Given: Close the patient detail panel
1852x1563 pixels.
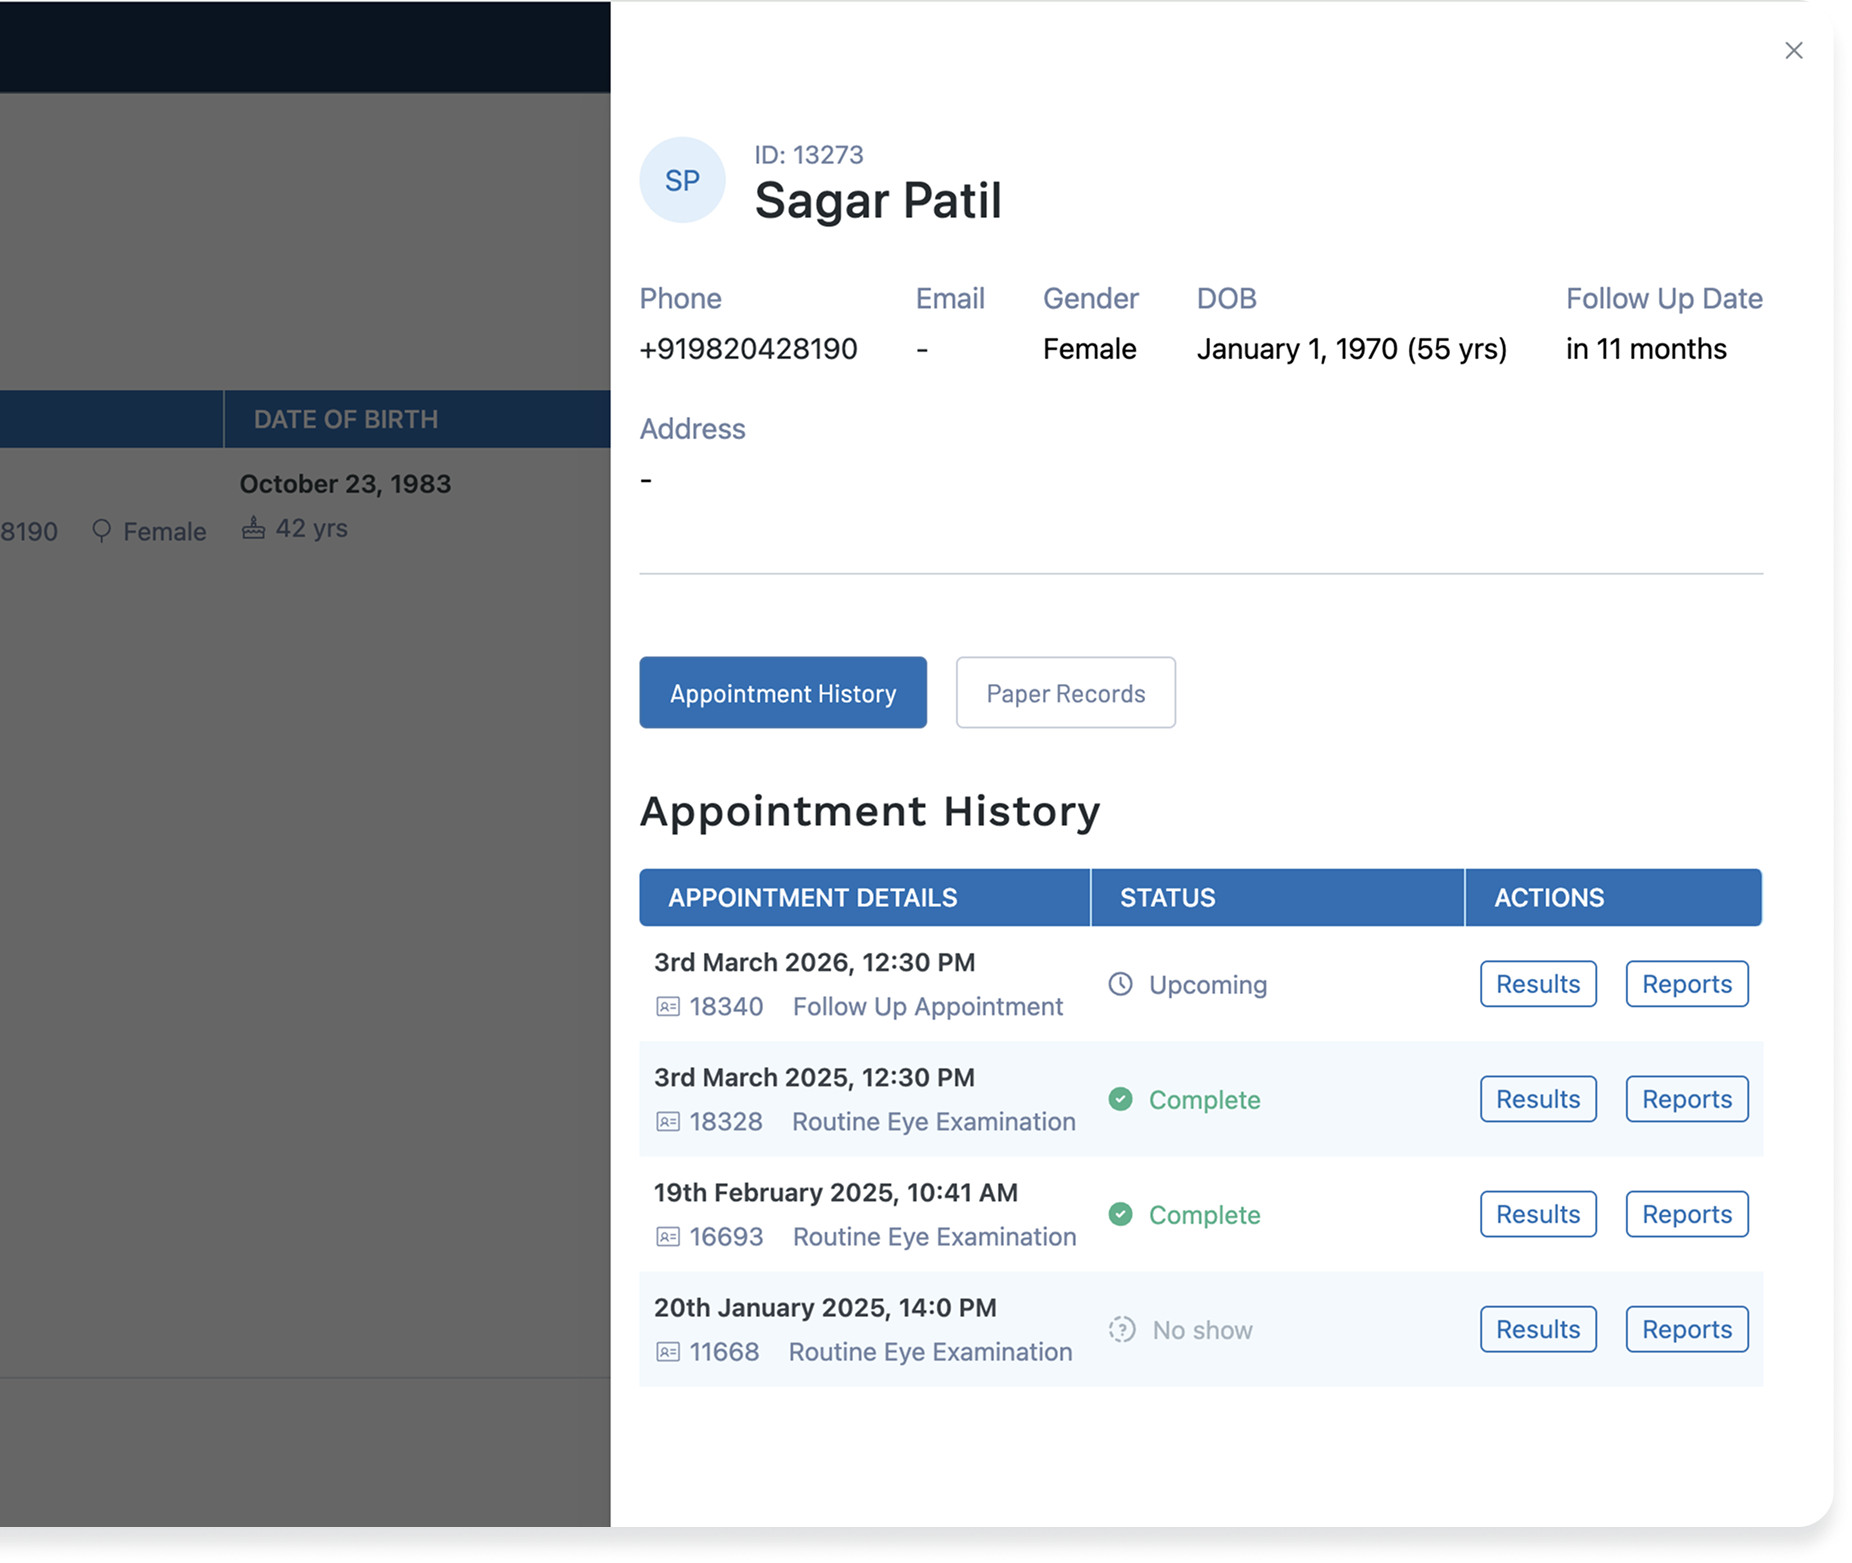Looking at the screenshot, I should click(x=1794, y=51).
